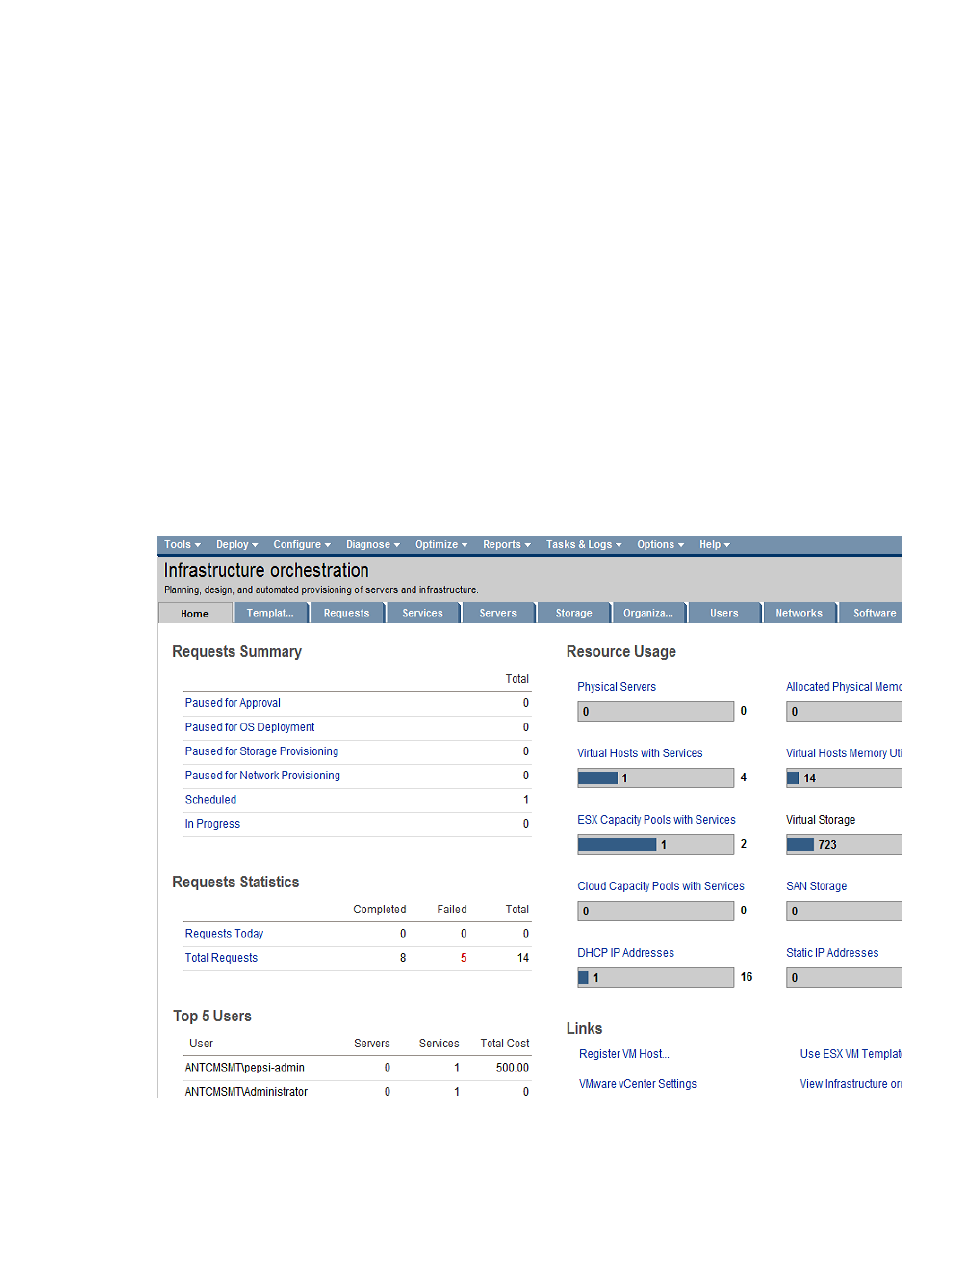Viewport: 954px width, 1270px height.
Task: View Scheduled requests
Action: pyautogui.click(x=211, y=800)
